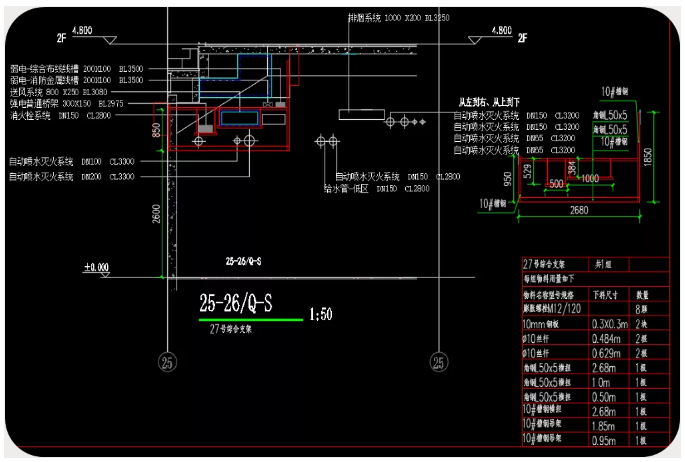Select the 弱电-消防金属线槽 200X100 BL3500 label
Viewport: 685px width, 462px height.
point(76,80)
